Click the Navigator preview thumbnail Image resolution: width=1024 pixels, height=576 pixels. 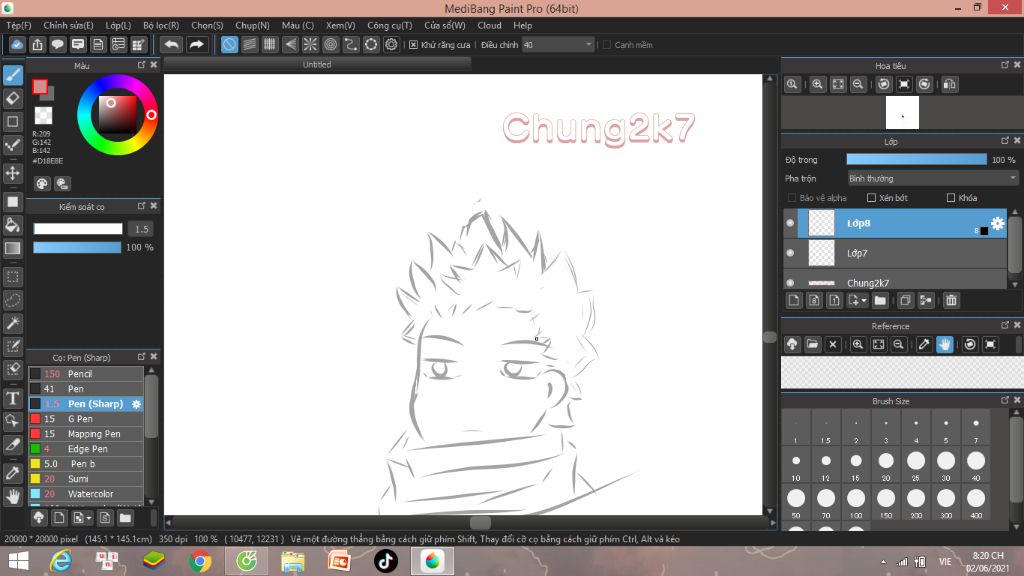point(902,112)
